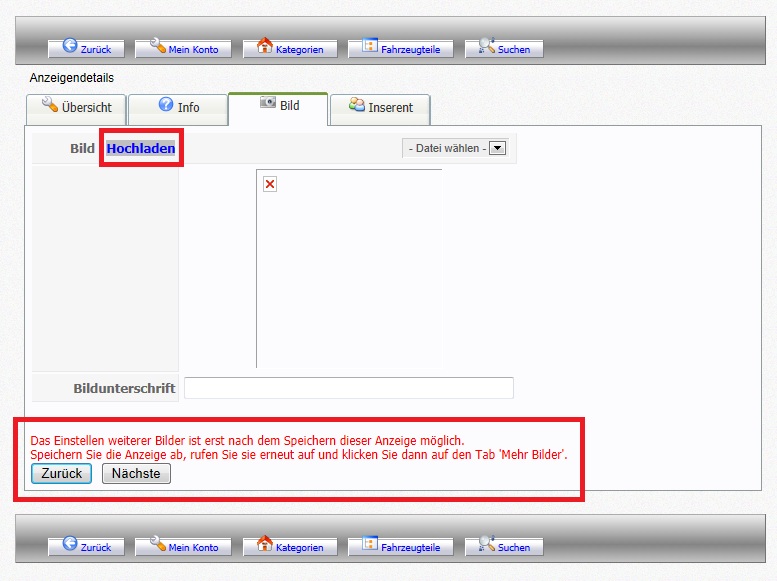Click Suchen label in the top toolbar
The width and height of the screenshot is (777, 581).
tap(514, 50)
